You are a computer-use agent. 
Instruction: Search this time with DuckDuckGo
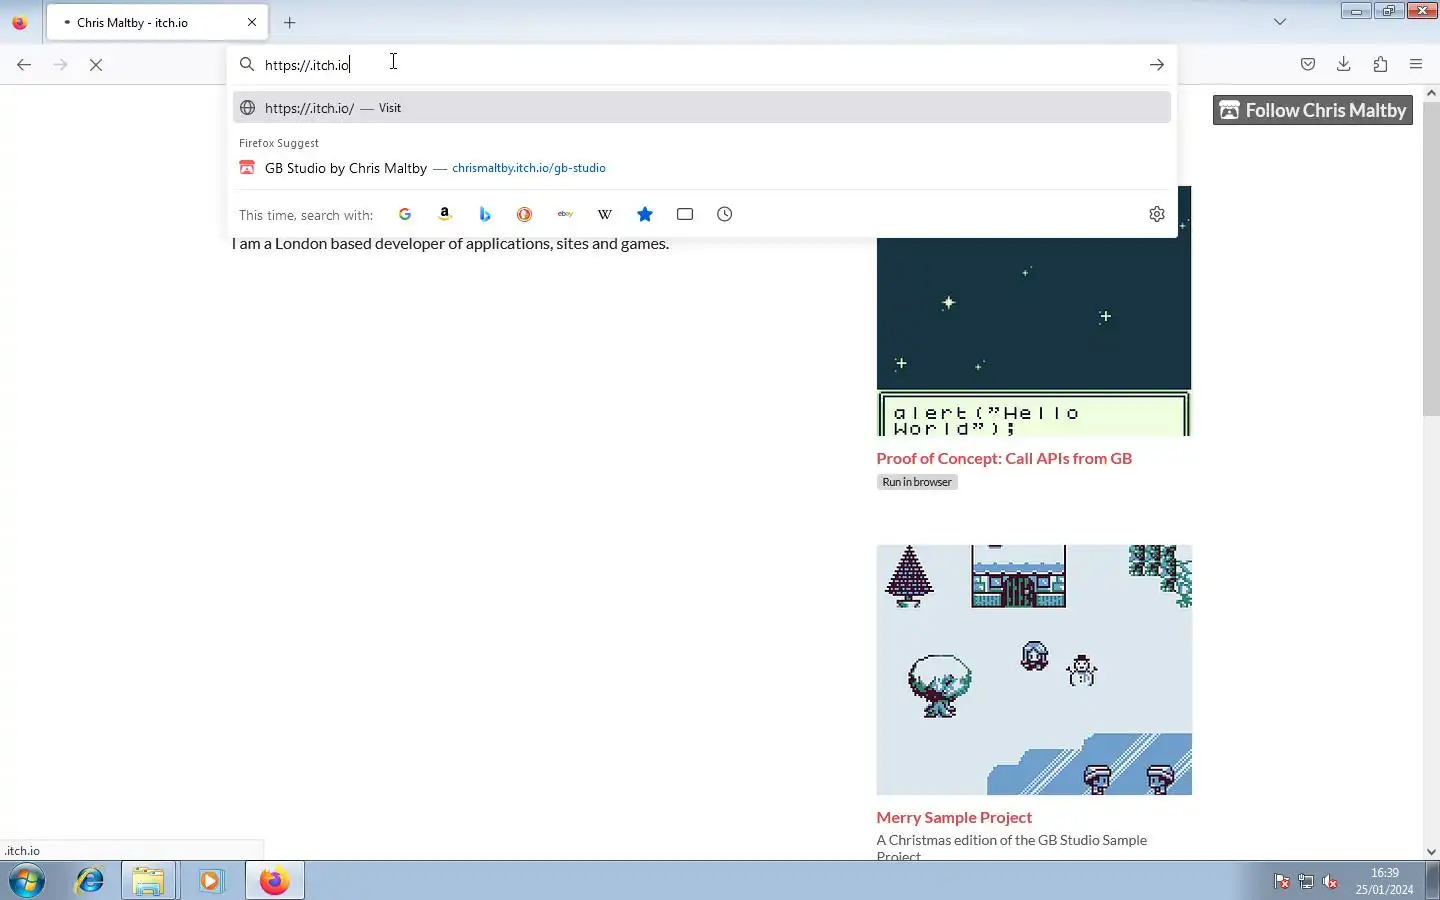coord(525,214)
